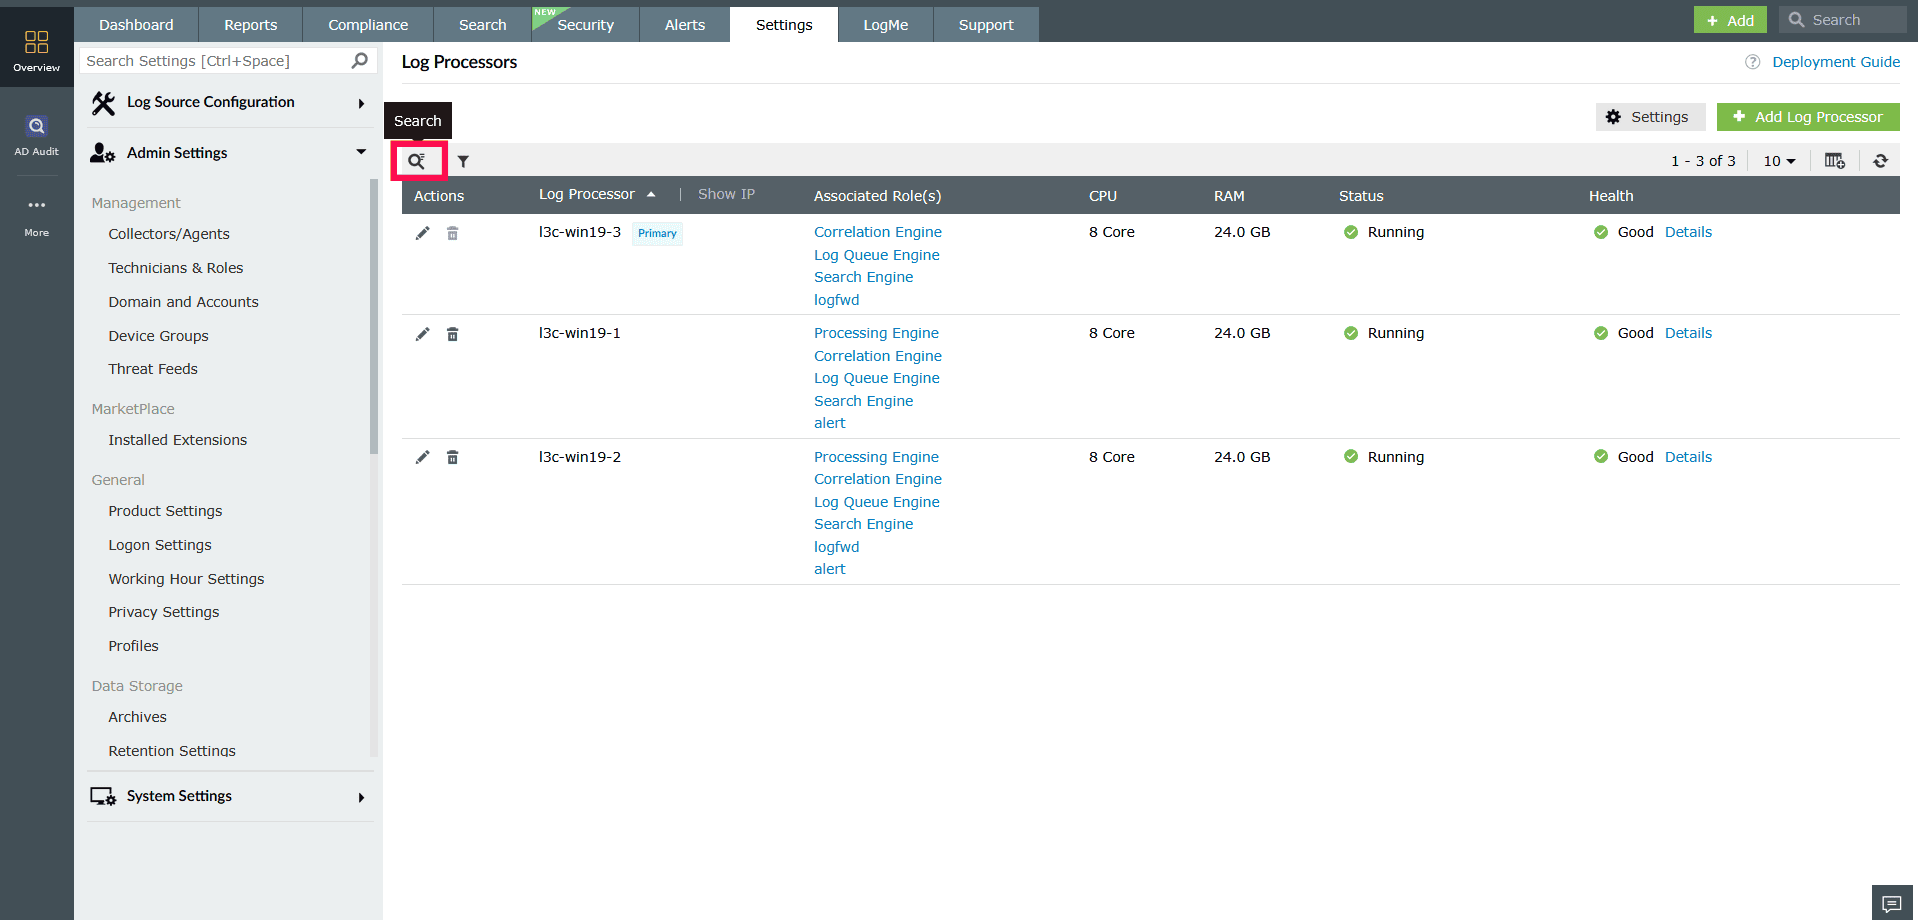Open the Alerts tab
This screenshot has width=1918, height=920.
point(683,24)
